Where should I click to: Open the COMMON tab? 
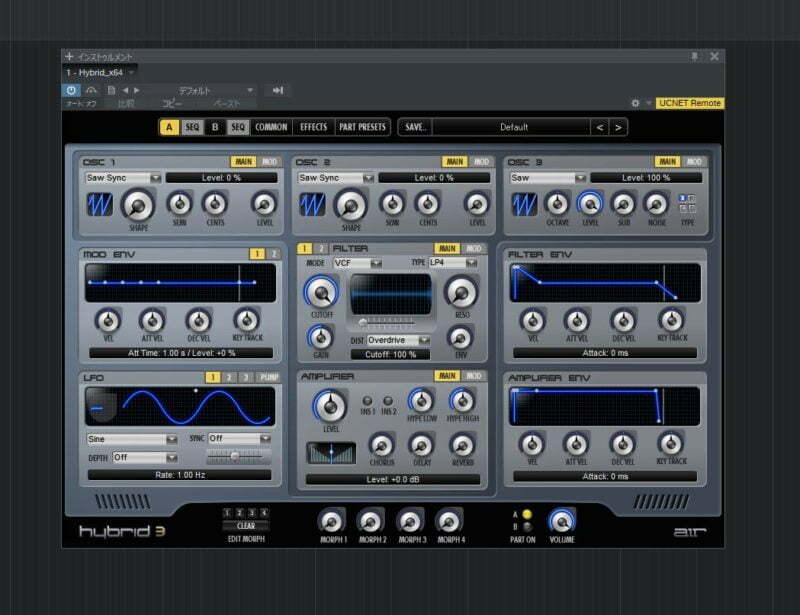(271, 127)
